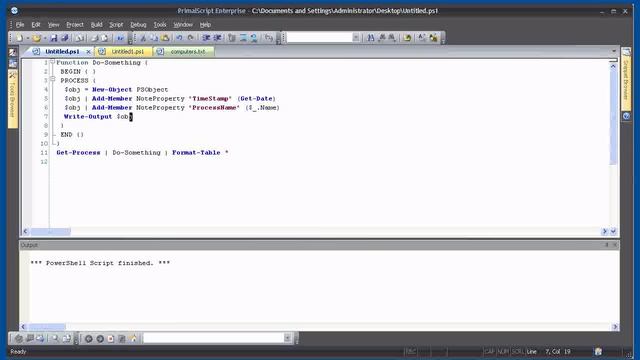Click the binoculars Find icon
The image size is (640, 360).
coord(371,38)
